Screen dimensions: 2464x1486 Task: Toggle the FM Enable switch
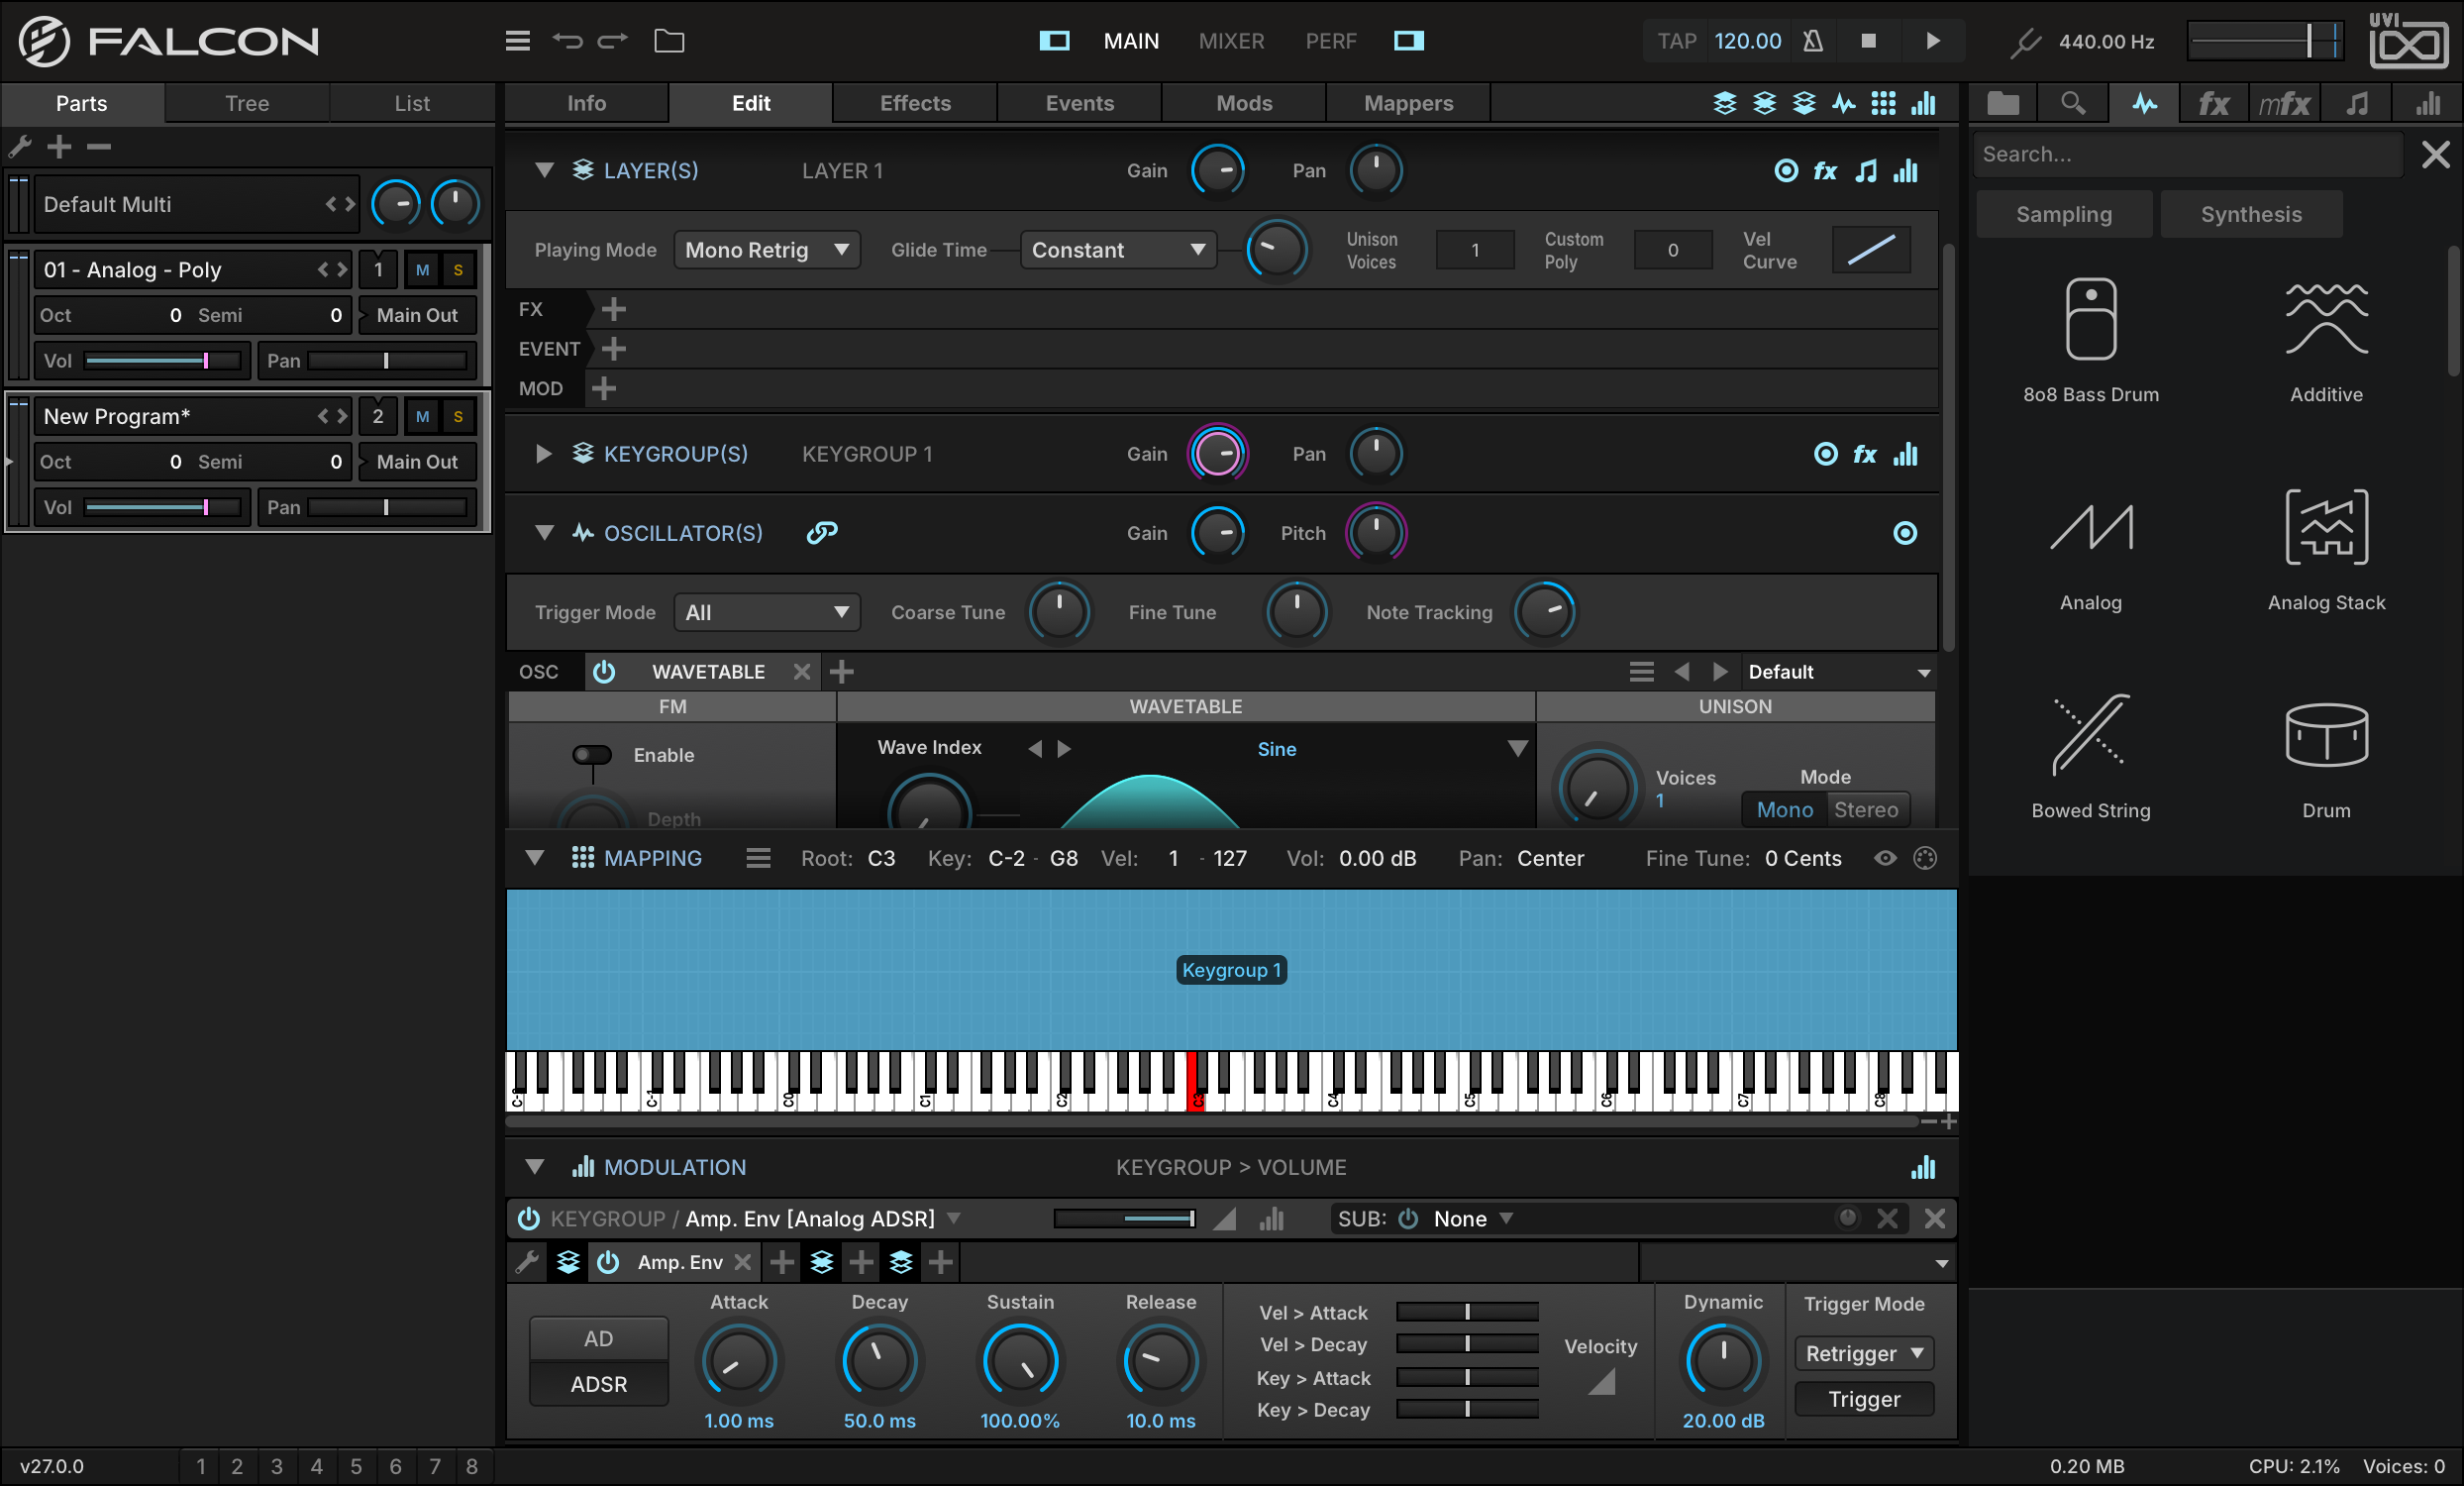coord(592,754)
